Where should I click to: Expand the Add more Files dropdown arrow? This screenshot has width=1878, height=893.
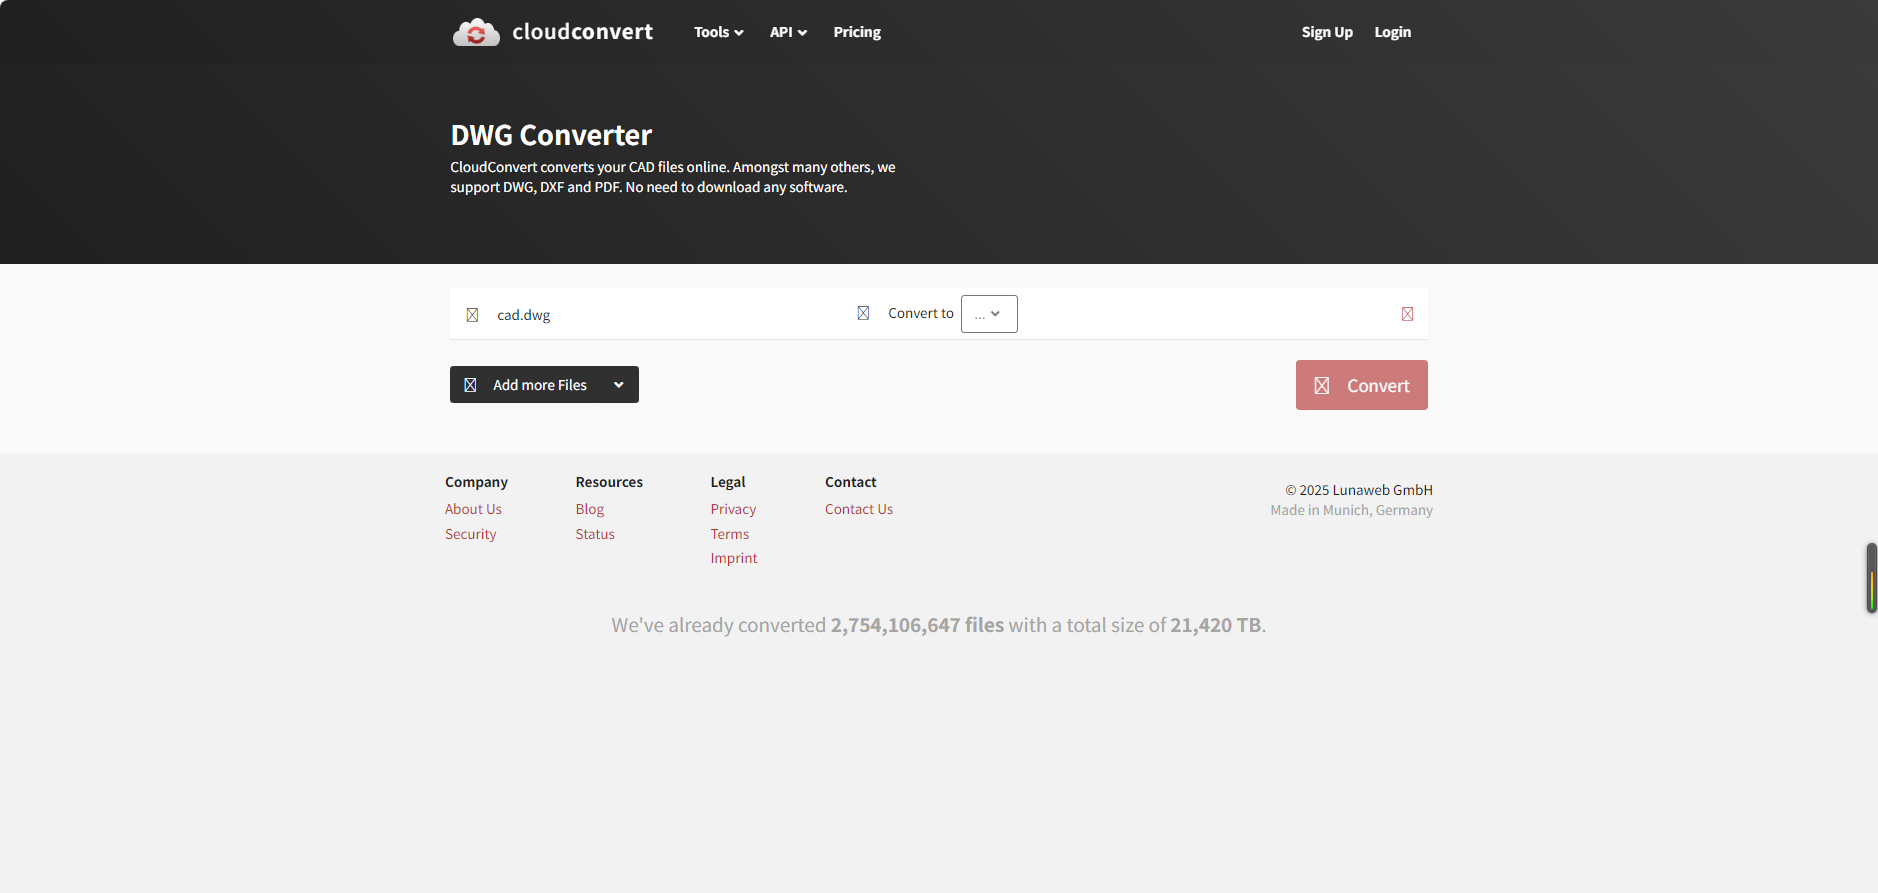coord(619,385)
